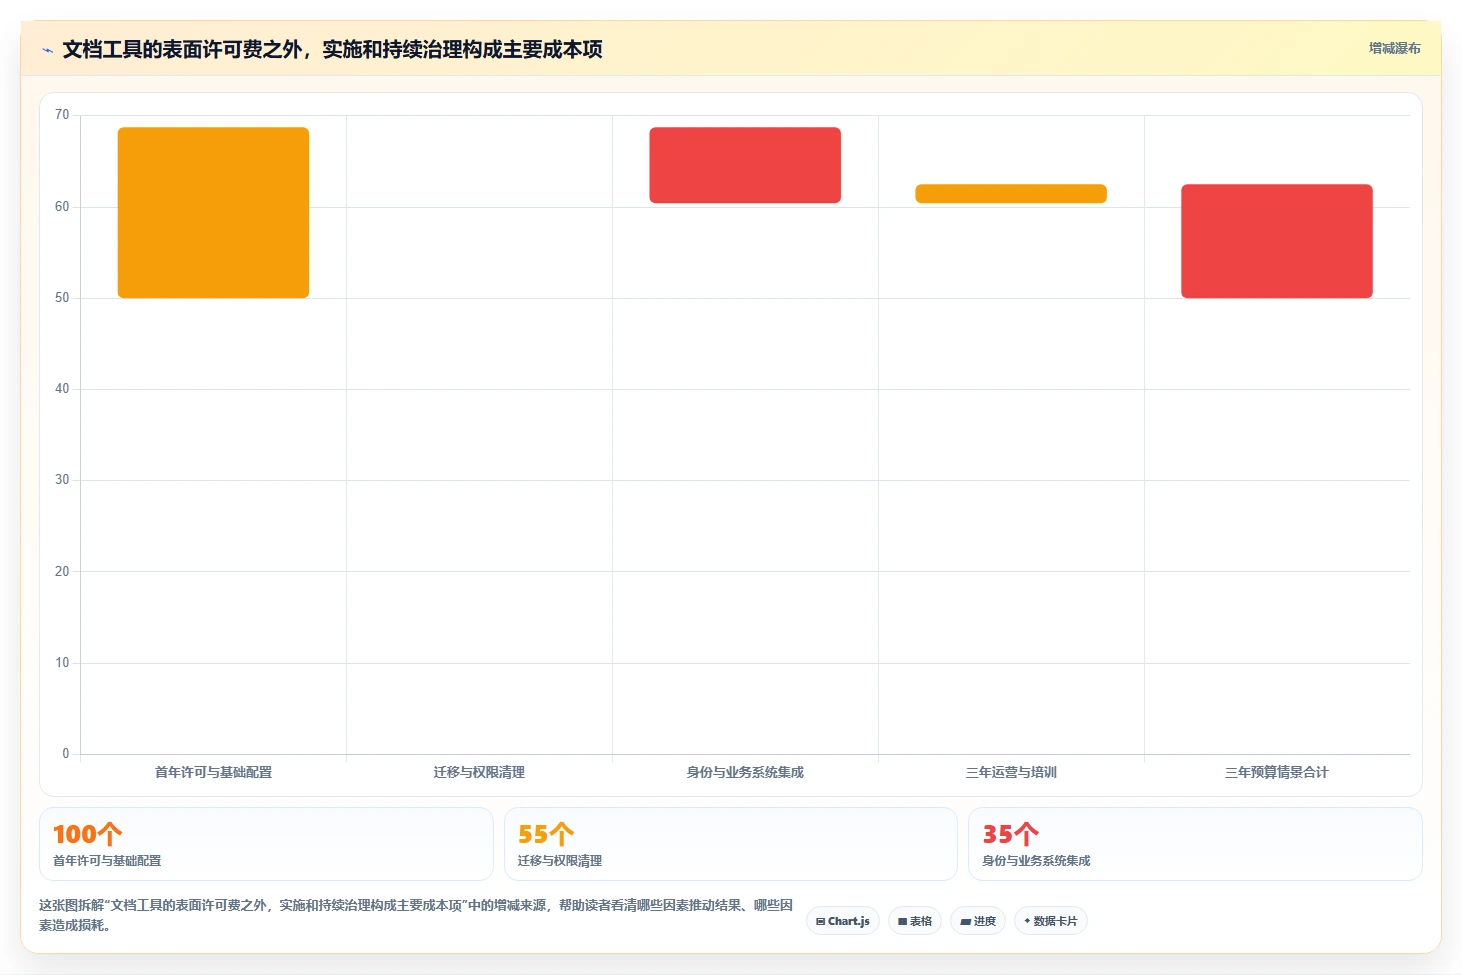Click the x-axis label 首年许可与基础配置

pos(213,772)
